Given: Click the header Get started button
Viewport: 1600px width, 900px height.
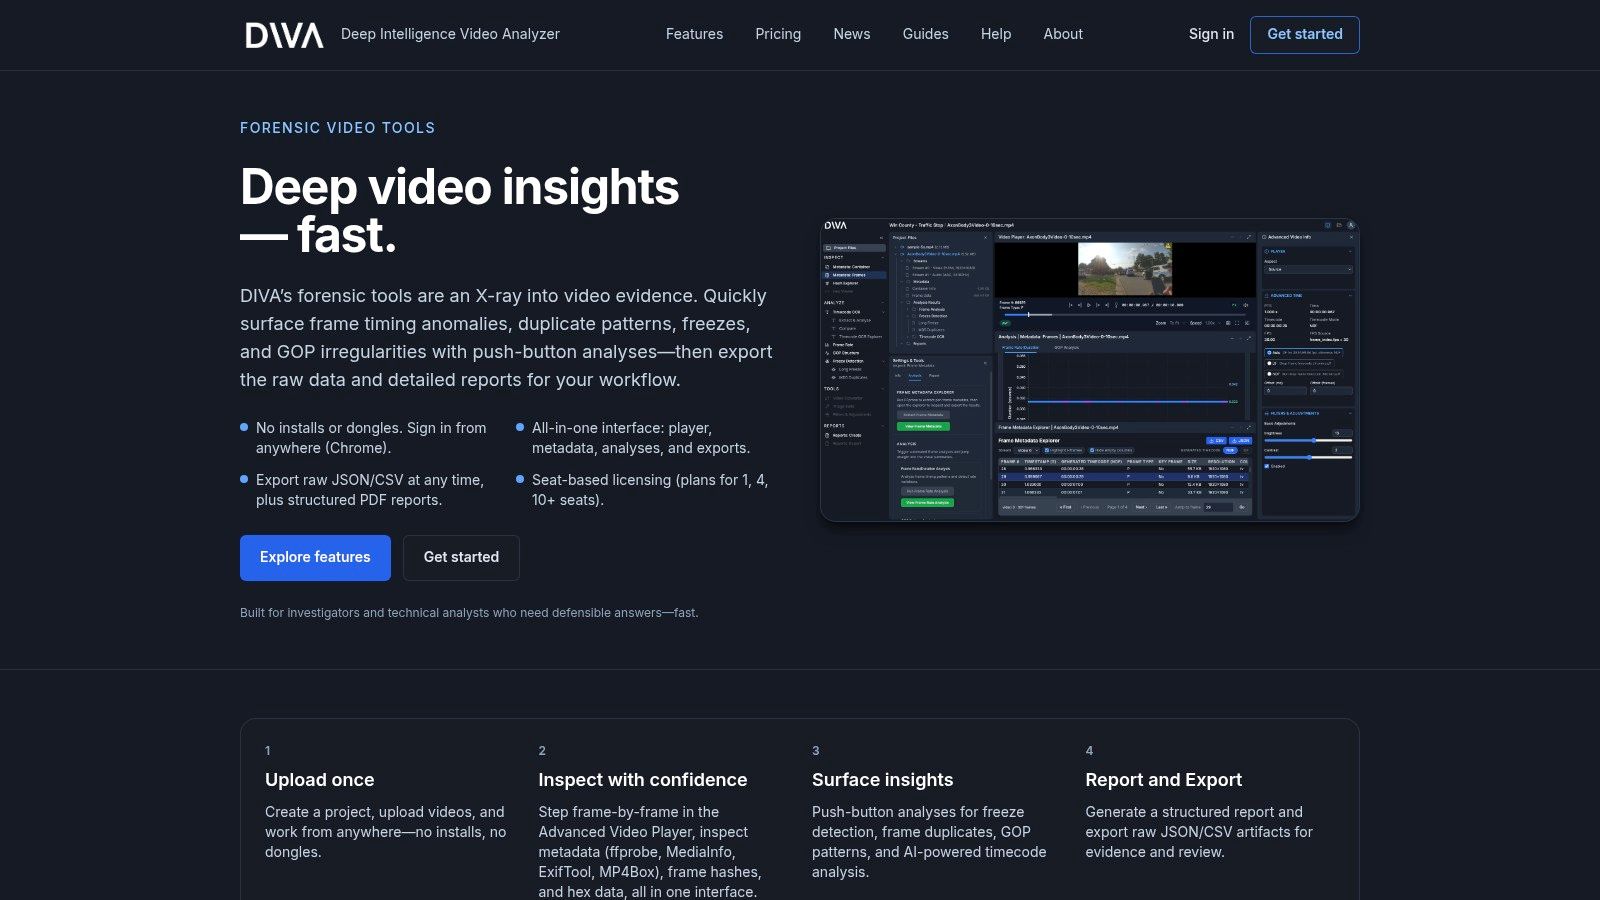Looking at the screenshot, I should click(x=1305, y=35).
